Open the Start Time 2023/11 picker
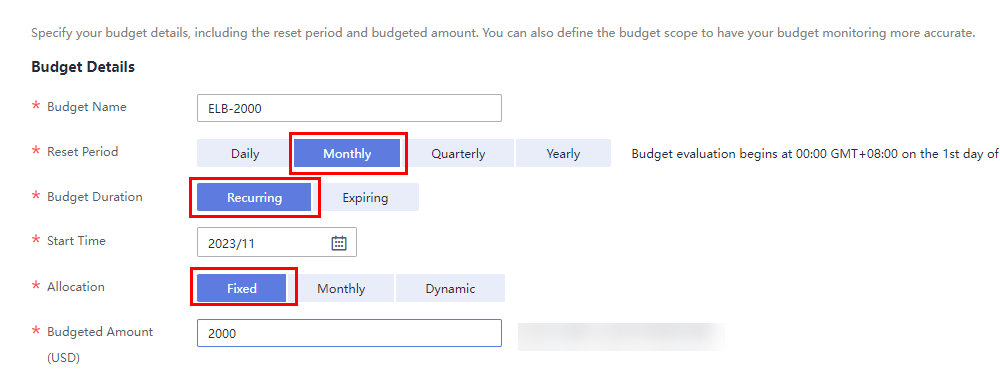Image resolution: width=1000 pixels, height=387 pixels. [277, 242]
